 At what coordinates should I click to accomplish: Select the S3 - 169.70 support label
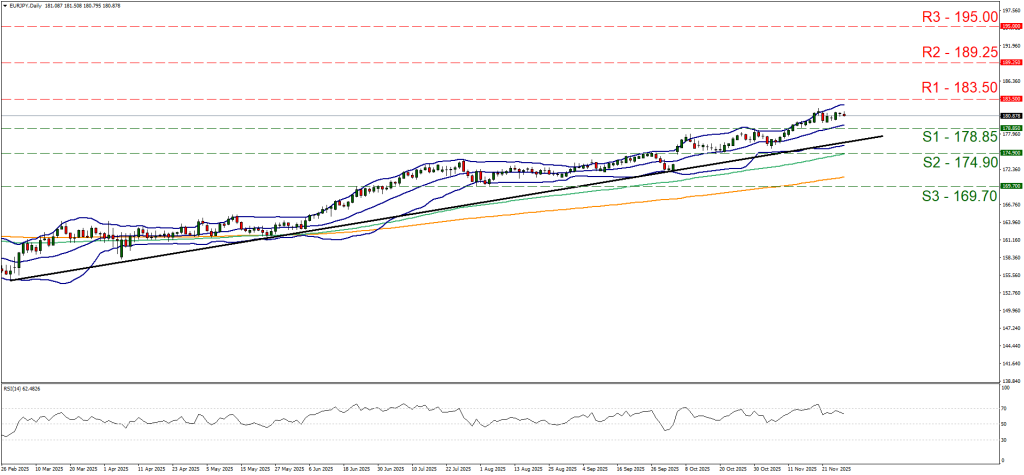(x=959, y=196)
